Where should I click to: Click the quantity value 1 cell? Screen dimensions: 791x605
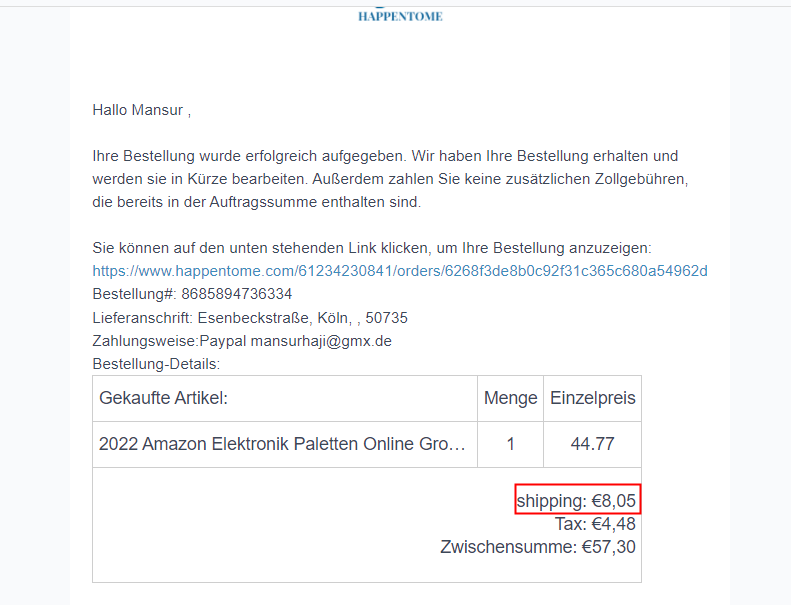click(510, 444)
